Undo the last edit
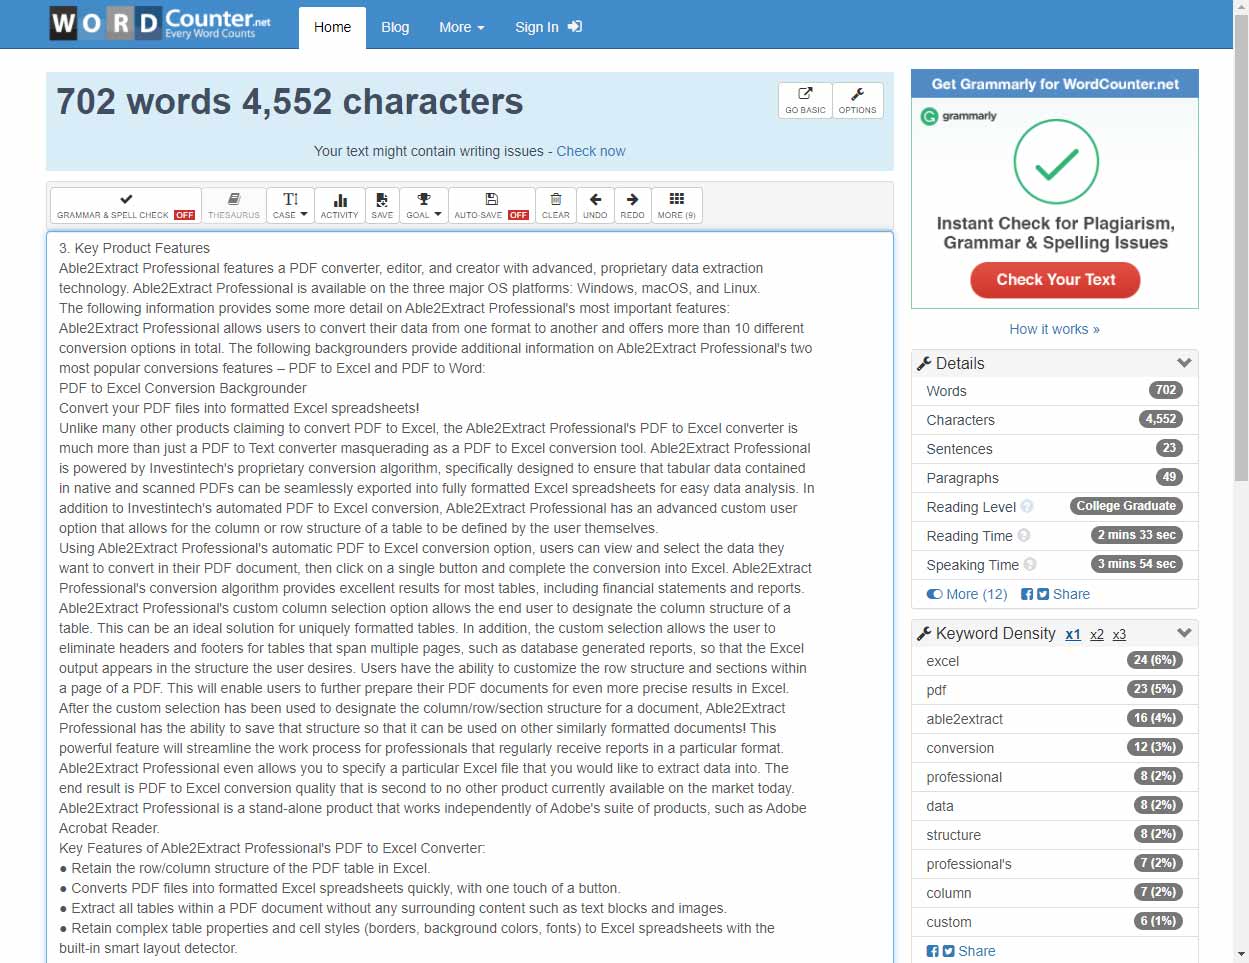Image resolution: width=1249 pixels, height=963 pixels. coord(595,205)
